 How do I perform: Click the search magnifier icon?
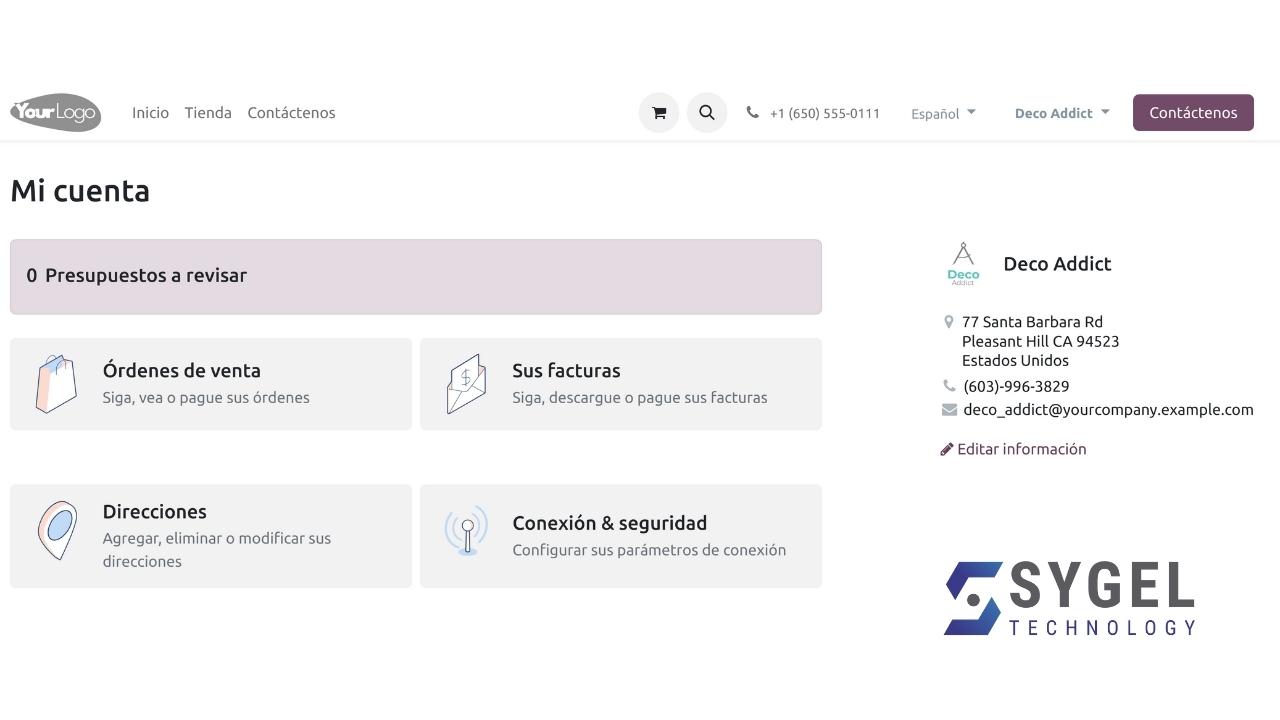pos(706,113)
